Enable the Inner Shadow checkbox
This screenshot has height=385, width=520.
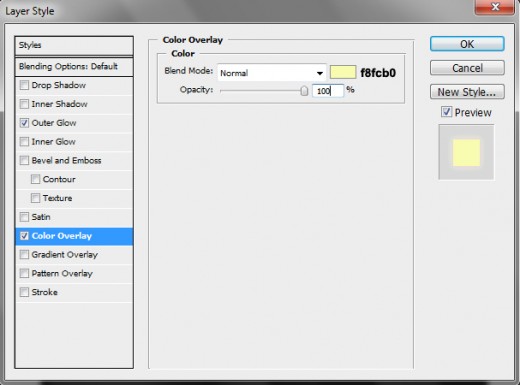coord(24,104)
